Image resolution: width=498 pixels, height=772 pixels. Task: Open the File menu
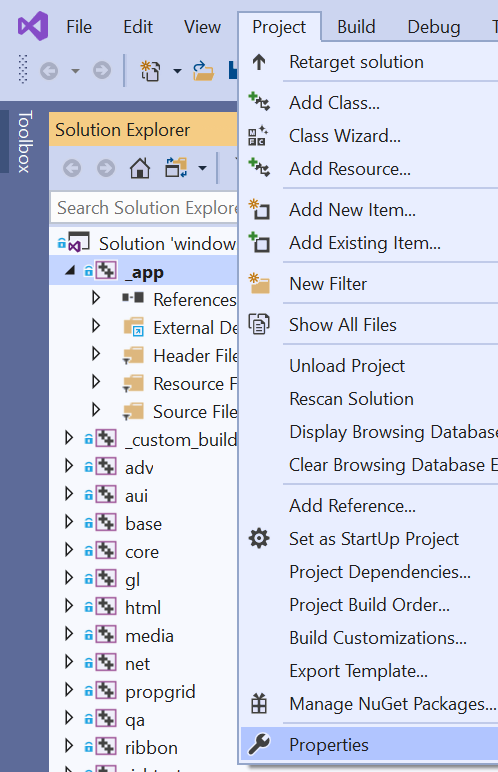[79, 27]
